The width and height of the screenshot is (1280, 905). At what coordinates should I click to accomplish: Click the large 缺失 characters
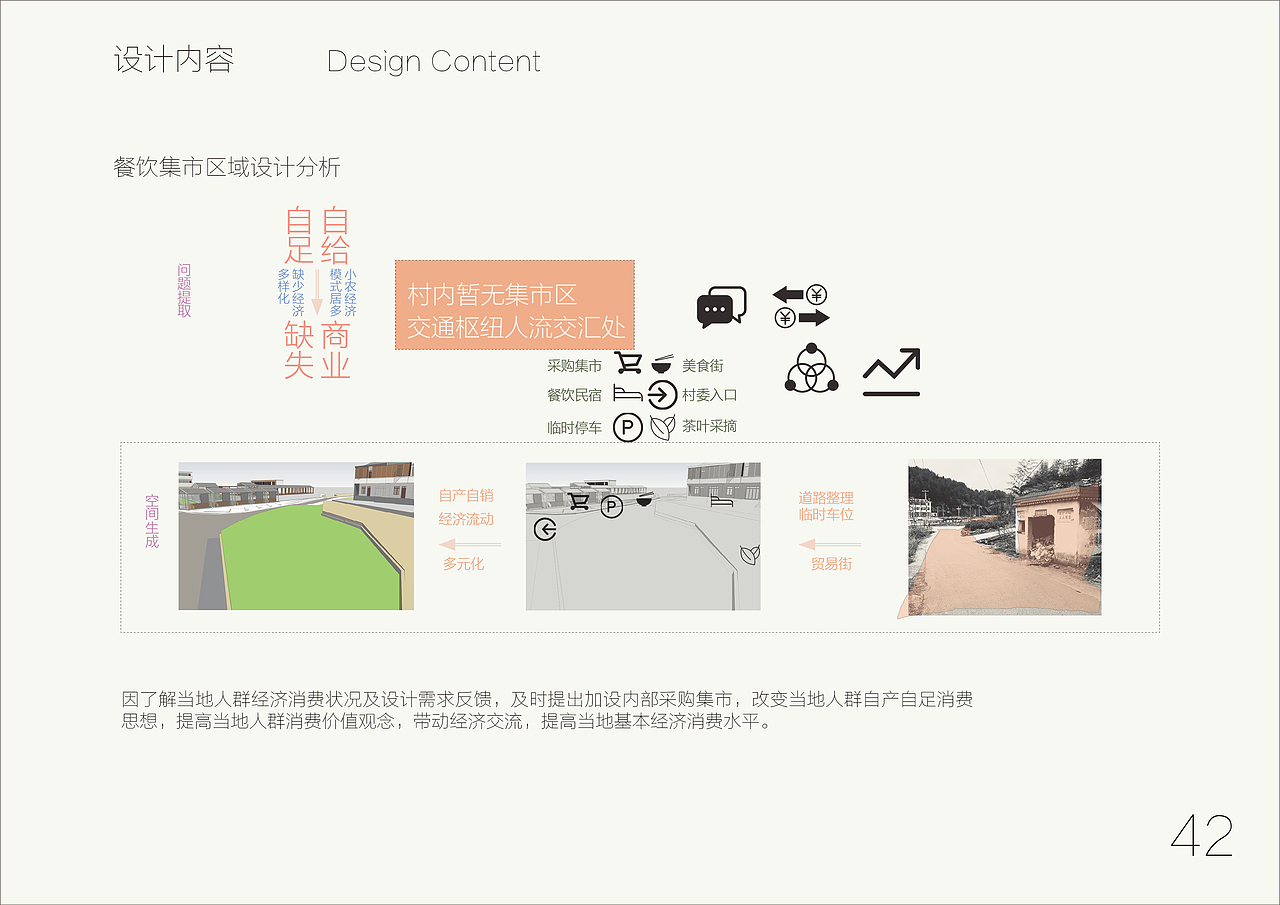[x=299, y=350]
